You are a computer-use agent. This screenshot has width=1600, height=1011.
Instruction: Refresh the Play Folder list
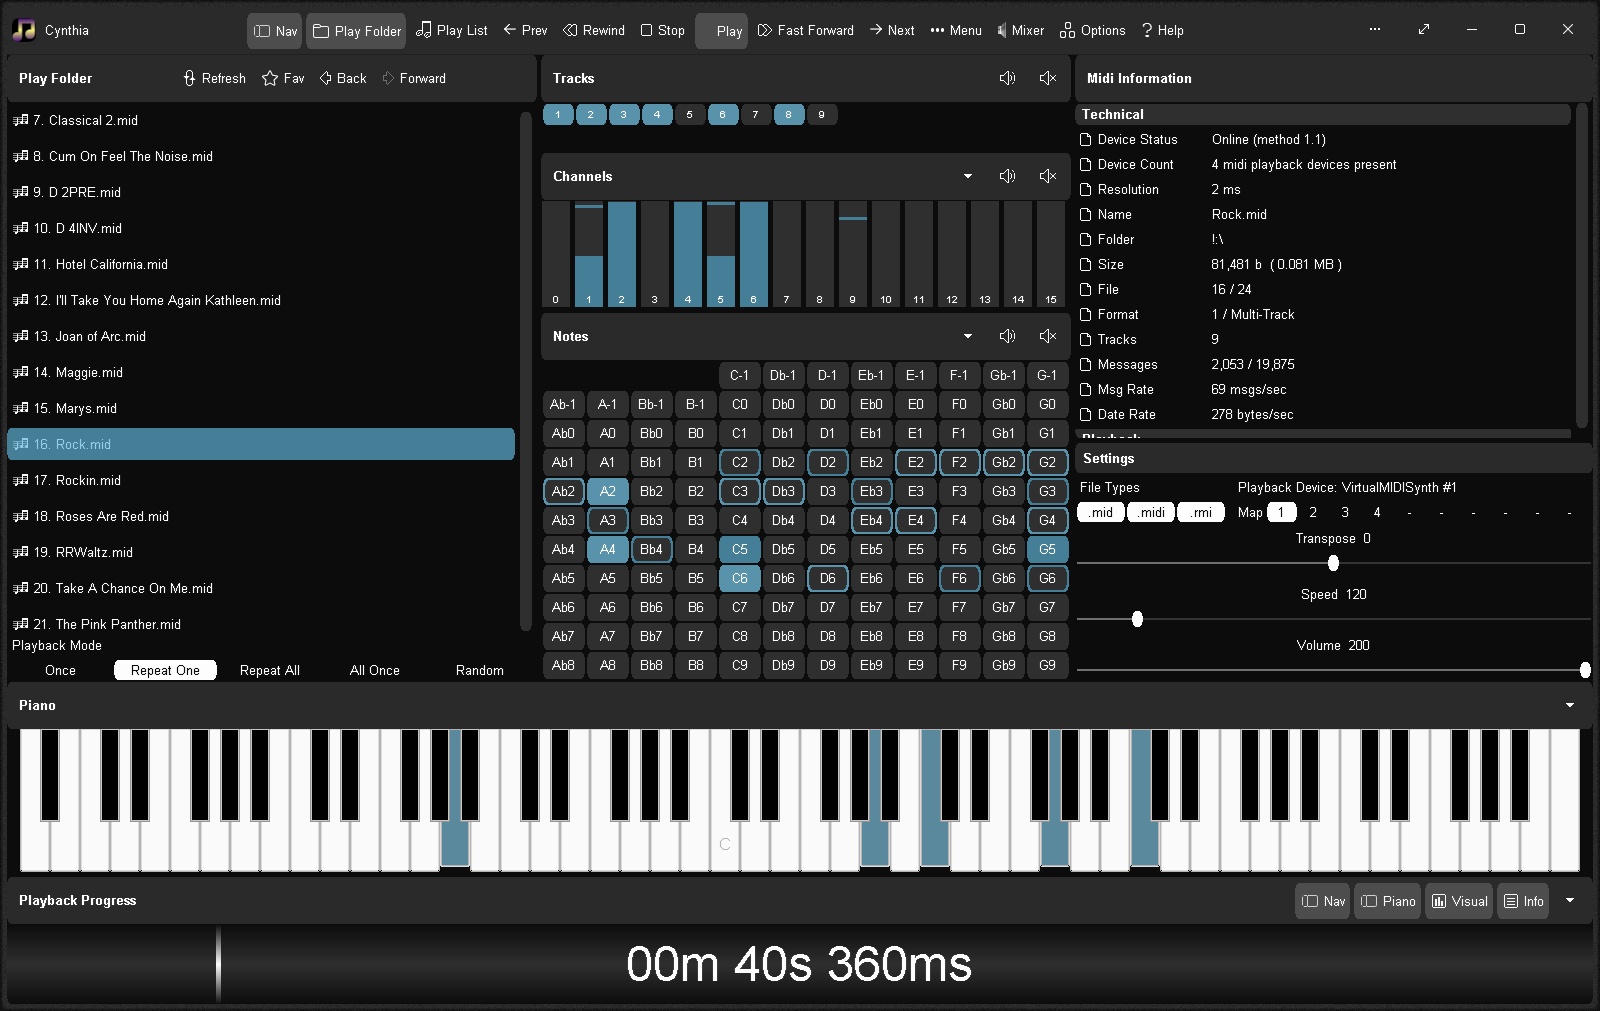214,78
